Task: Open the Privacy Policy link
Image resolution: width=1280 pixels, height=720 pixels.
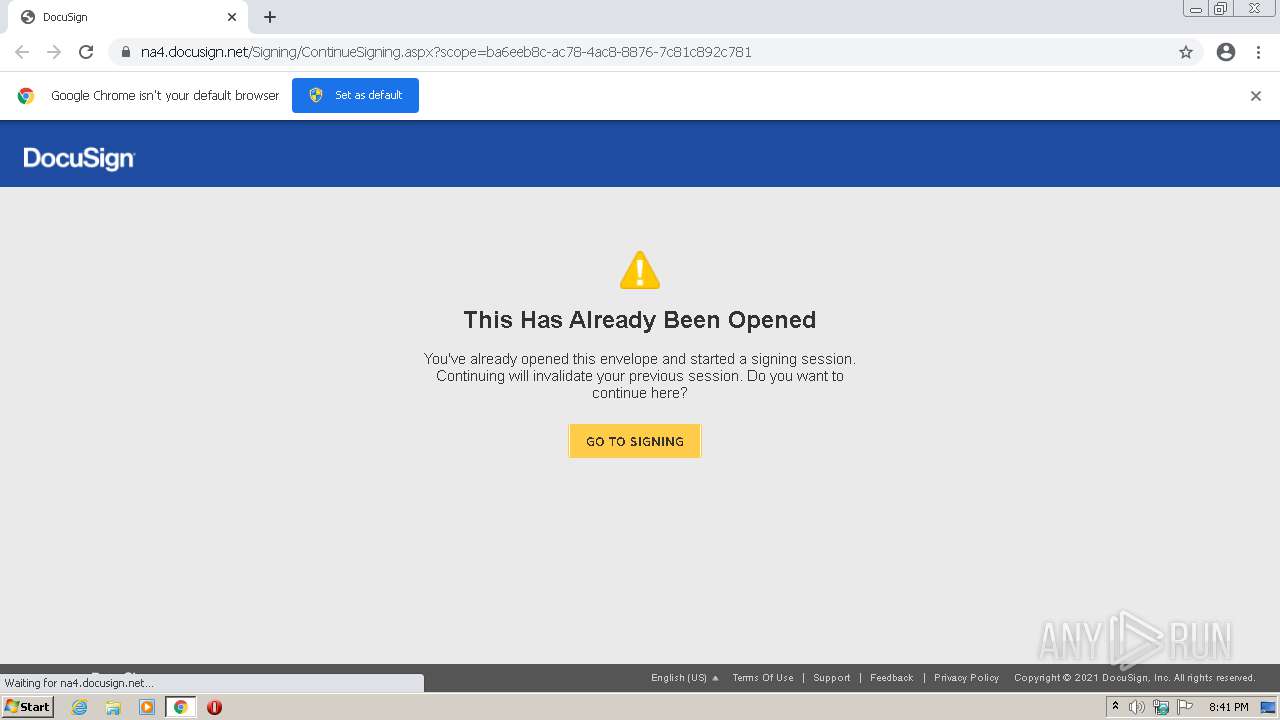Action: tap(967, 678)
